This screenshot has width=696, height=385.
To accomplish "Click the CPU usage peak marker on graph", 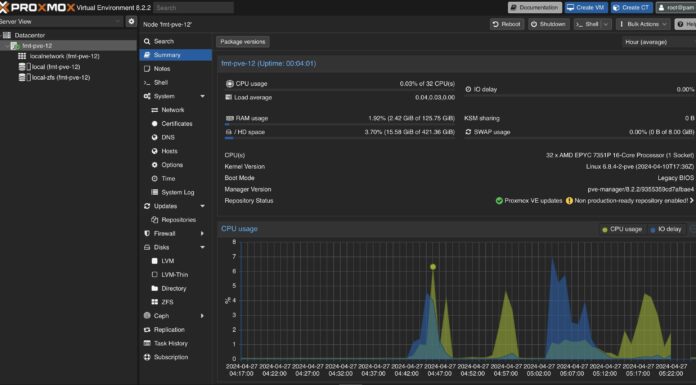I will click(433, 267).
